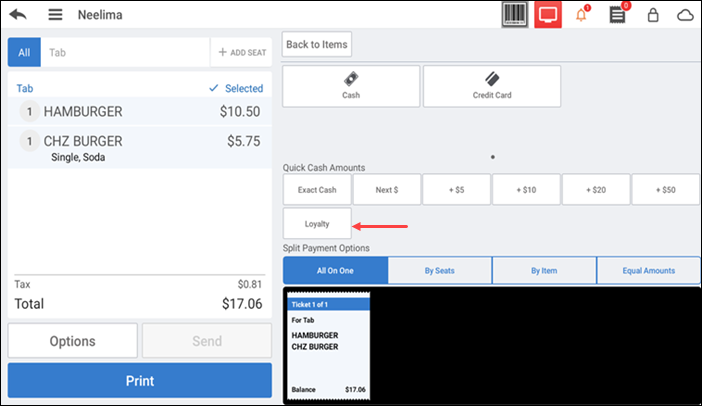Select the All seats tab
Image resolution: width=702 pixels, height=406 pixels.
click(24, 52)
